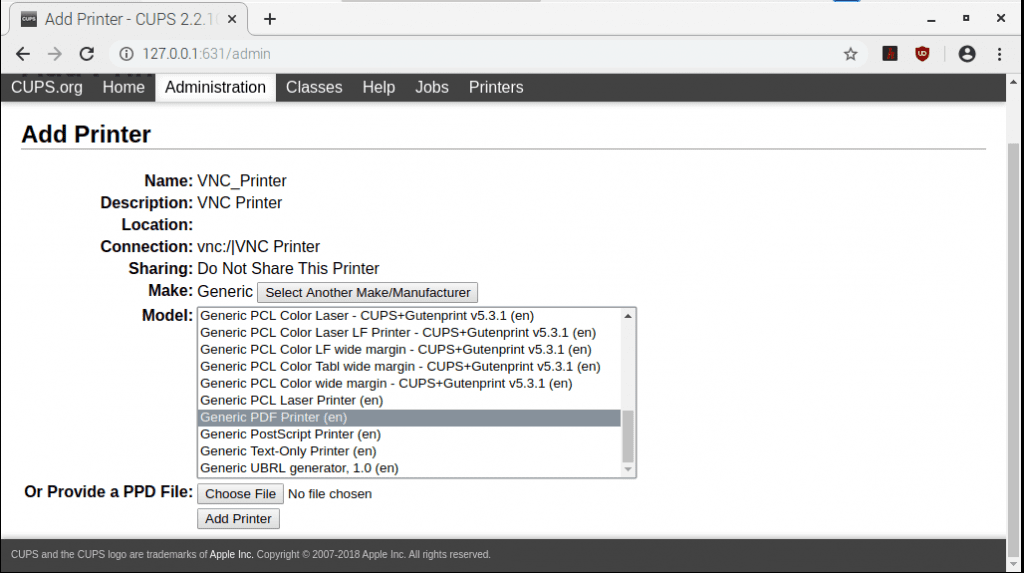This screenshot has width=1024, height=573.
Task: Click the browser back arrow
Action: pos(23,54)
